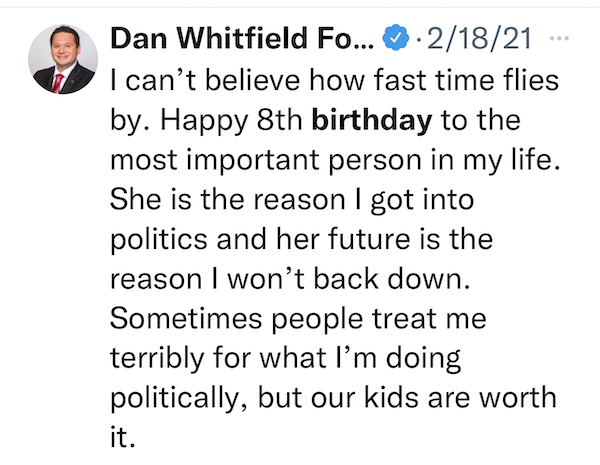600x465 pixels.
Task: Click the dot separator before the date
Action: pyautogui.click(x=419, y=38)
